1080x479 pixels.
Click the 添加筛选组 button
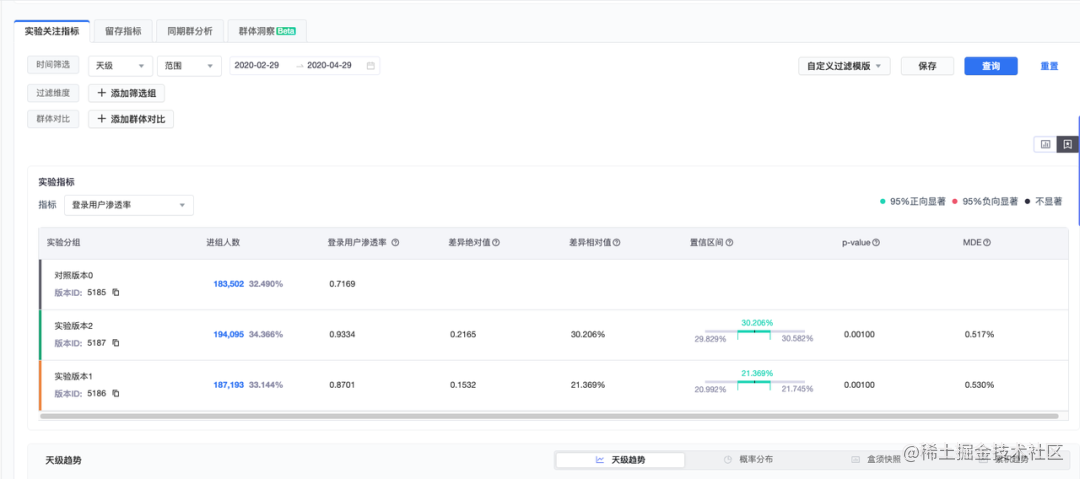[x=127, y=93]
